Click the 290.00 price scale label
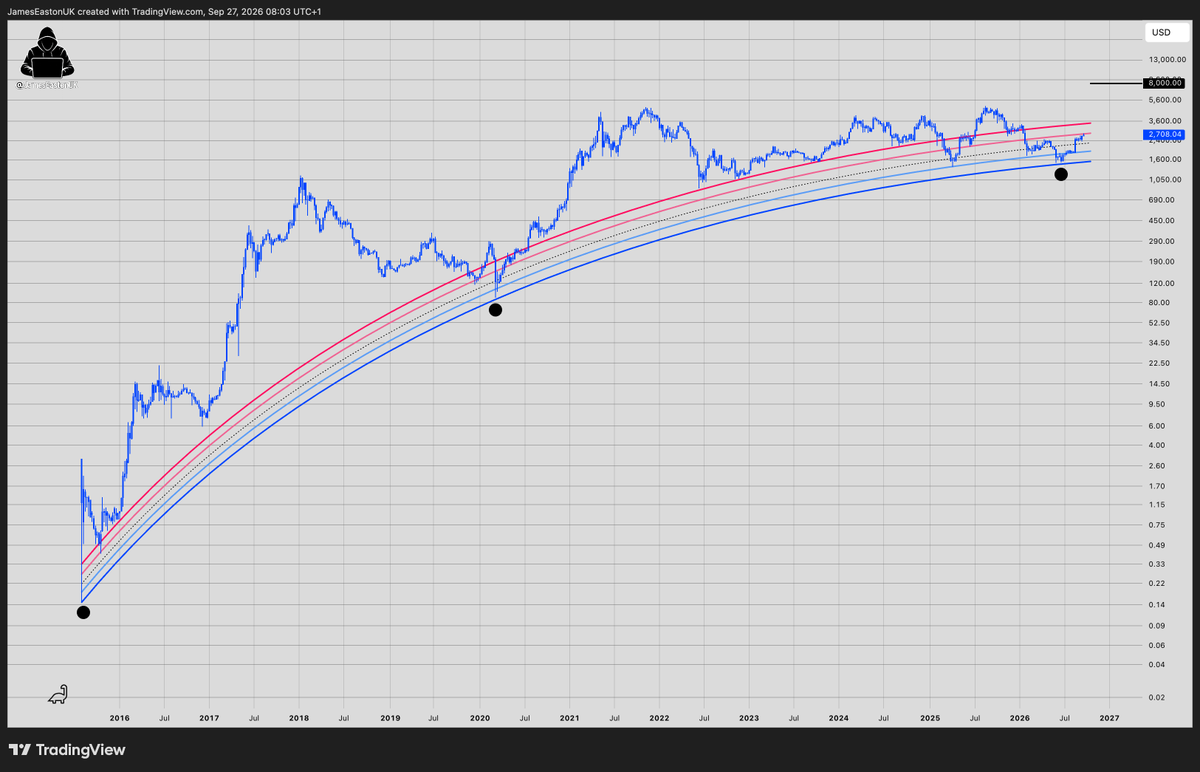The image size is (1200, 772). pyautogui.click(x=1163, y=241)
